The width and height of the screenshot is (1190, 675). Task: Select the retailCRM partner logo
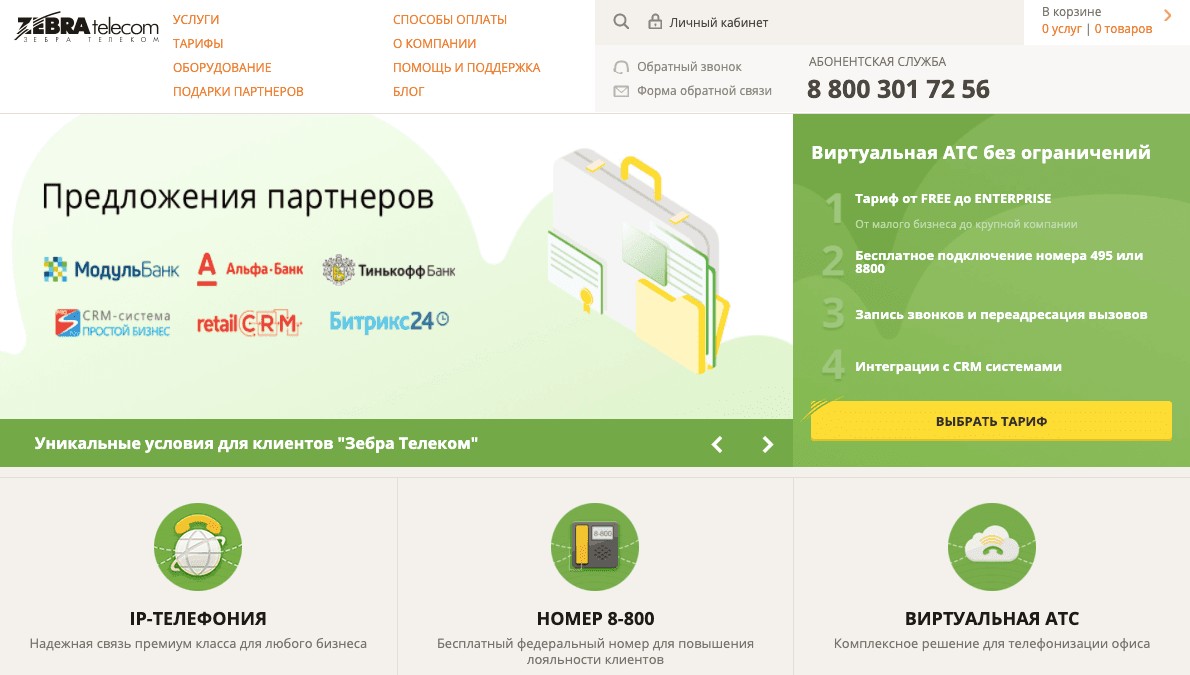pos(249,323)
